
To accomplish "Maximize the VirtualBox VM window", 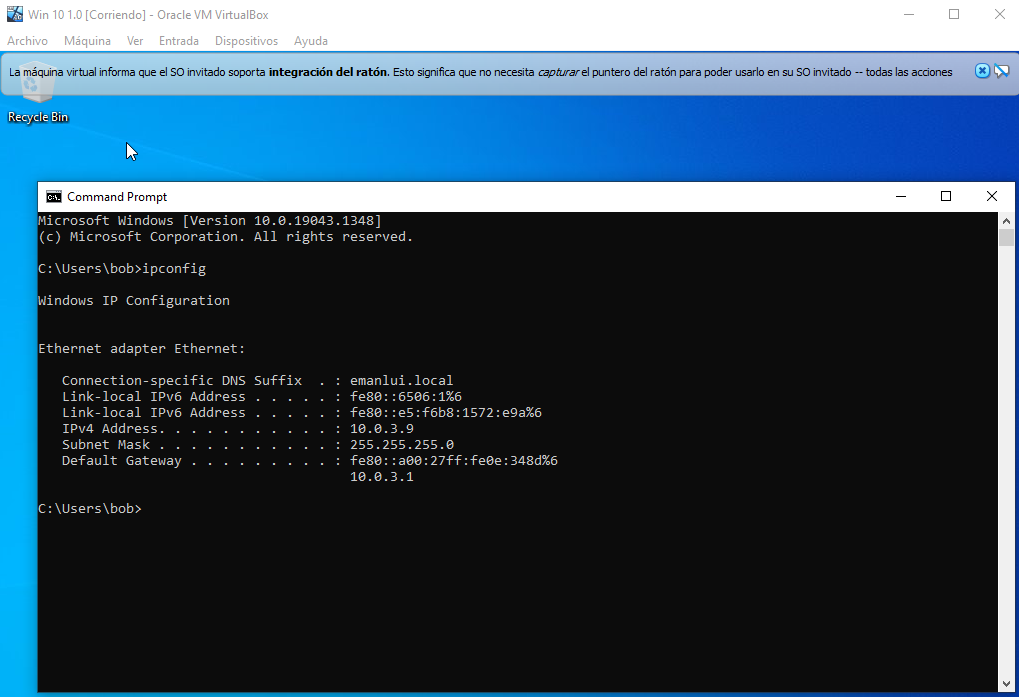I will point(954,15).
